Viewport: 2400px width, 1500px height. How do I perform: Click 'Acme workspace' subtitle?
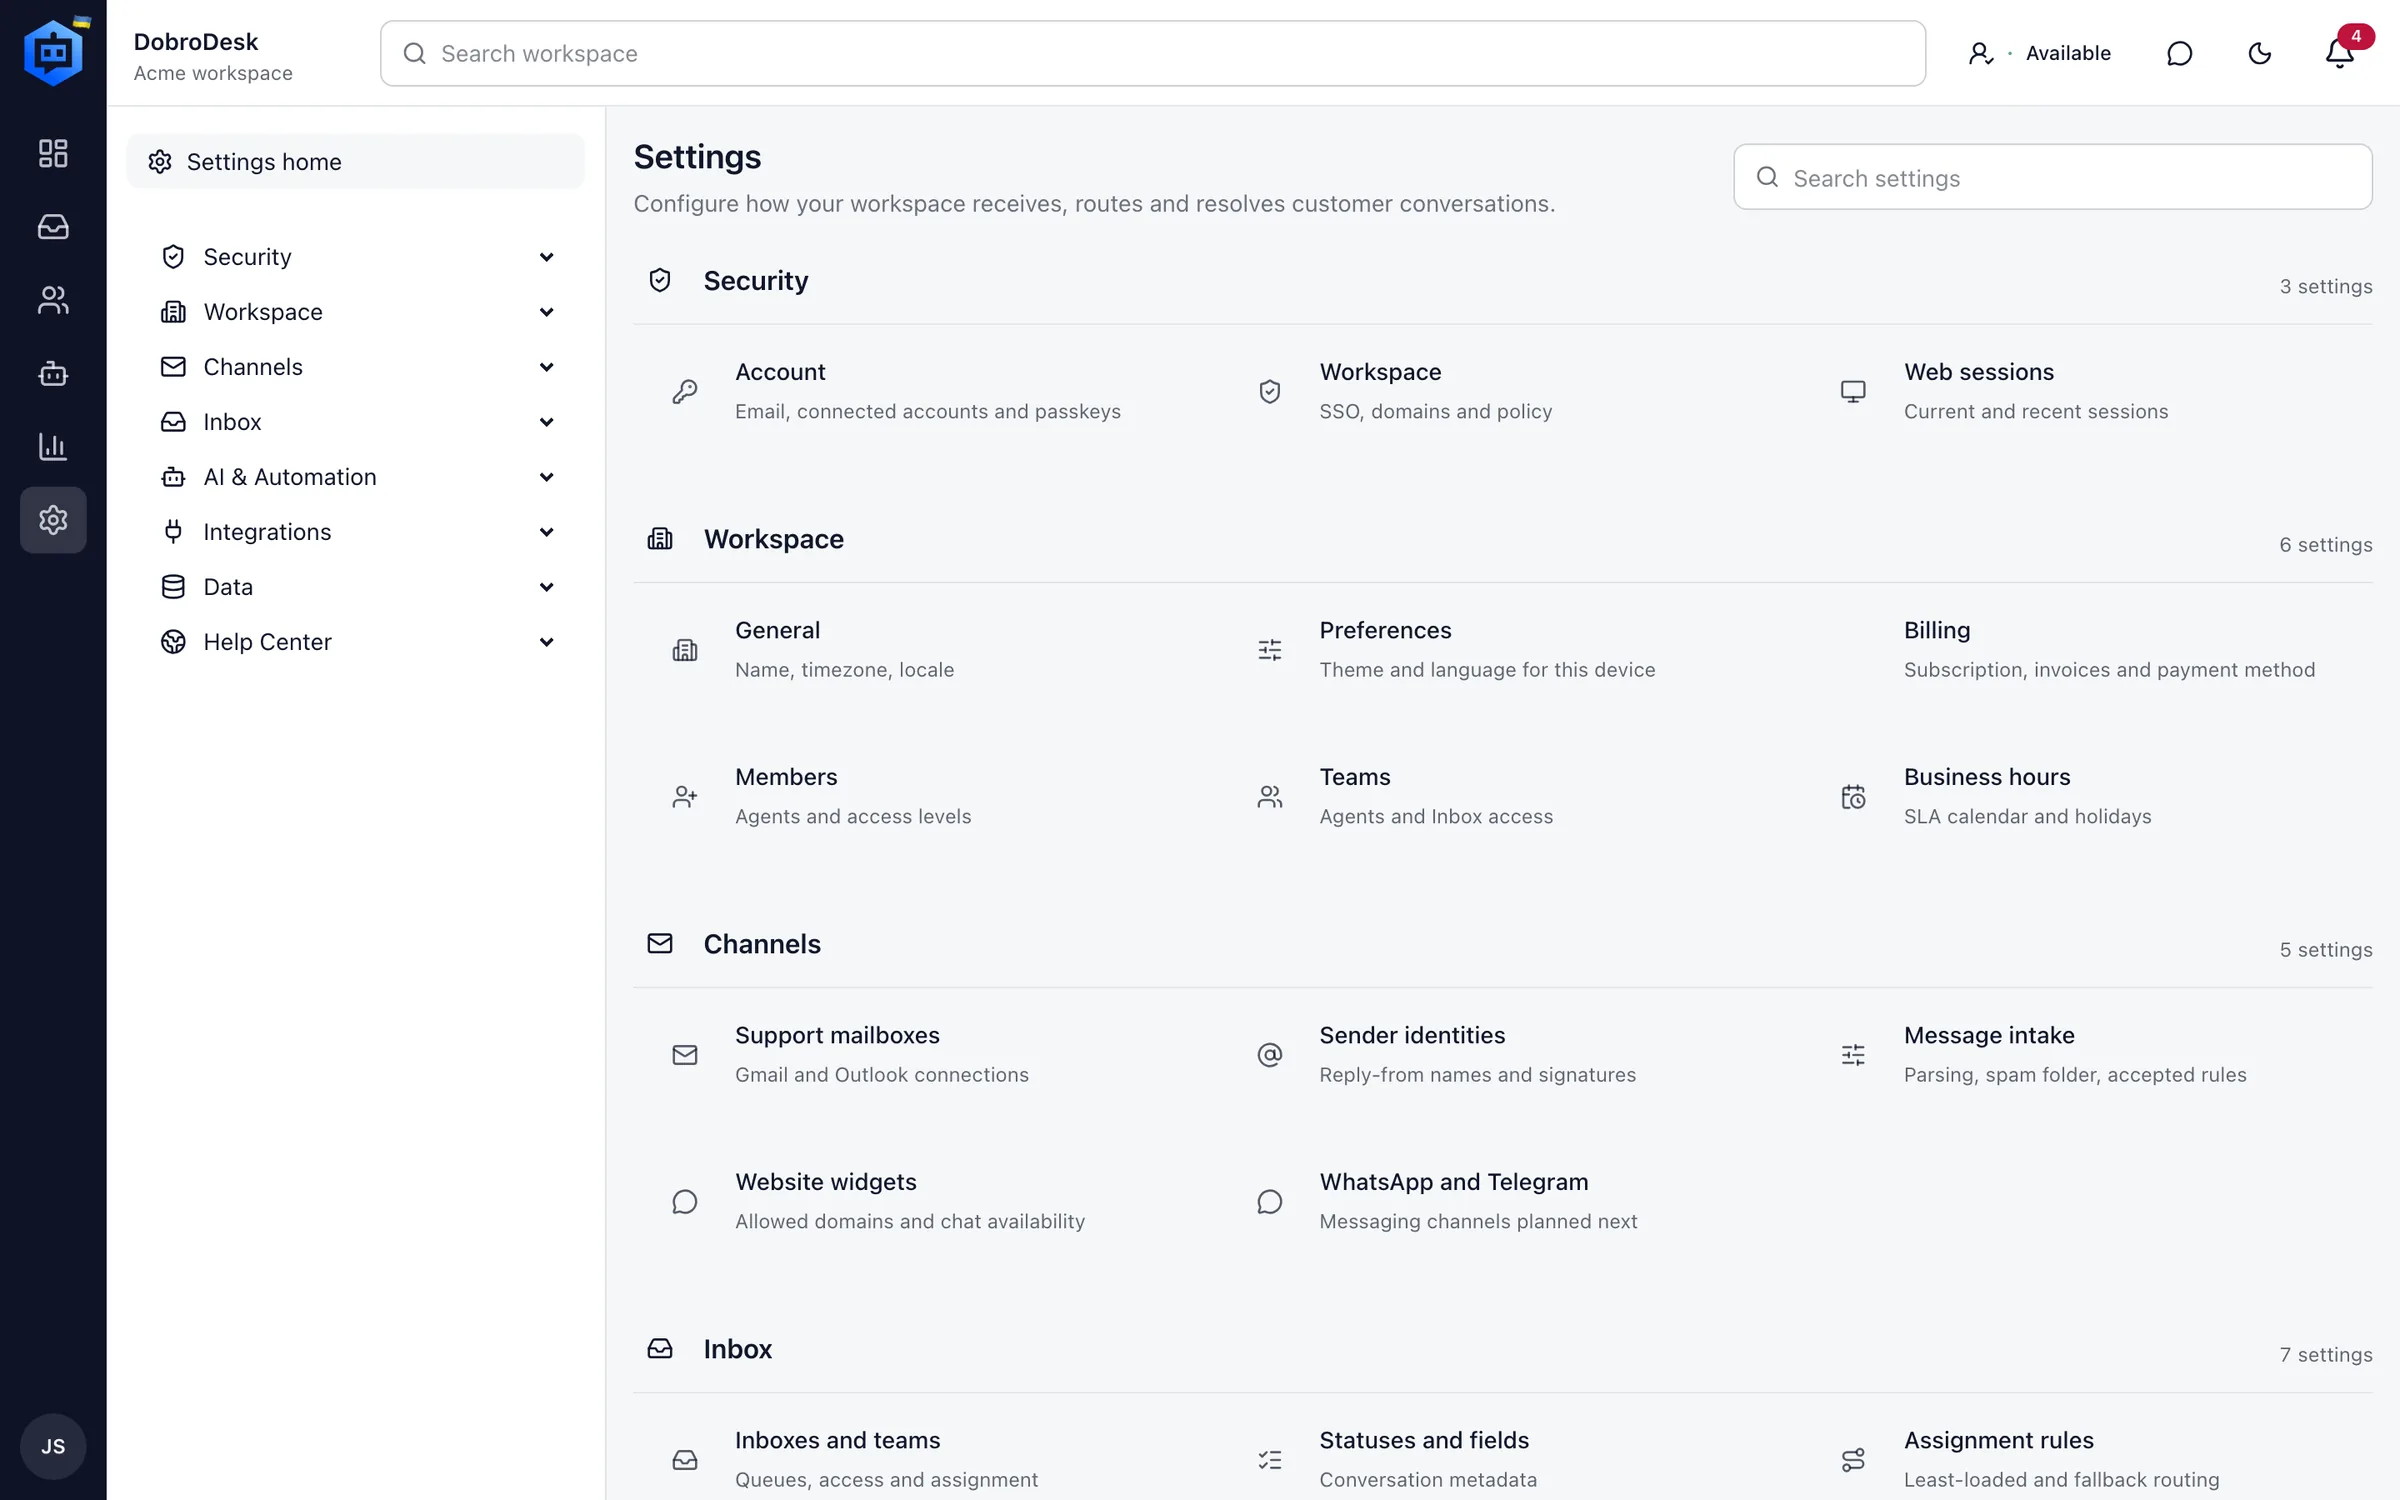213,73
